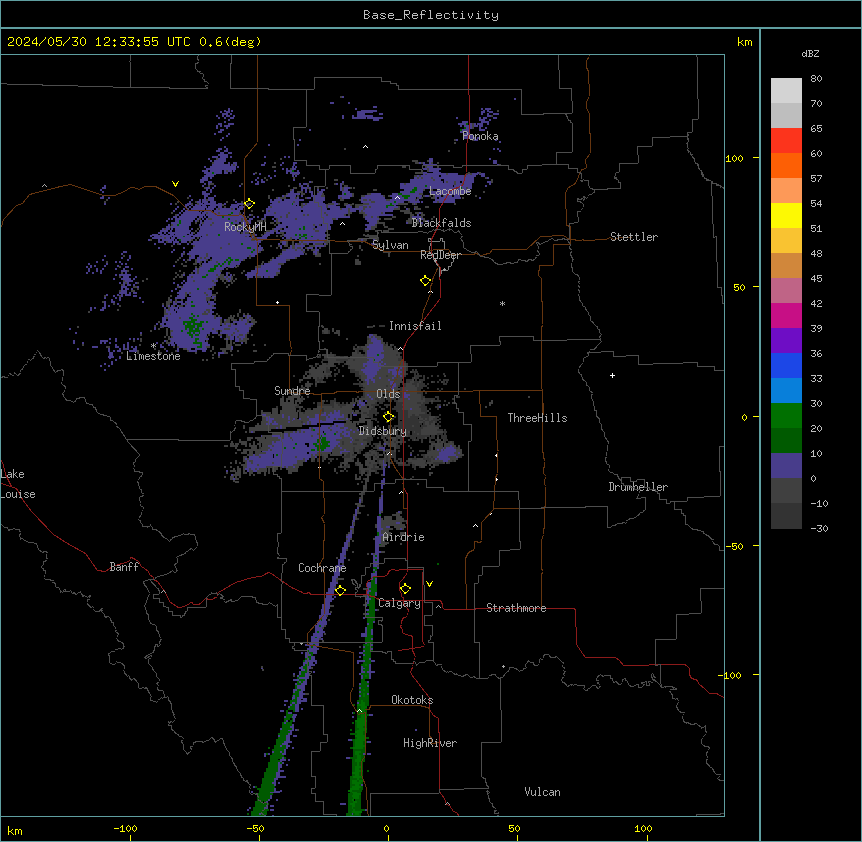Screen dimensions: 862x842
Task: Select the asterisk marker above Limestone
Action: point(153,346)
